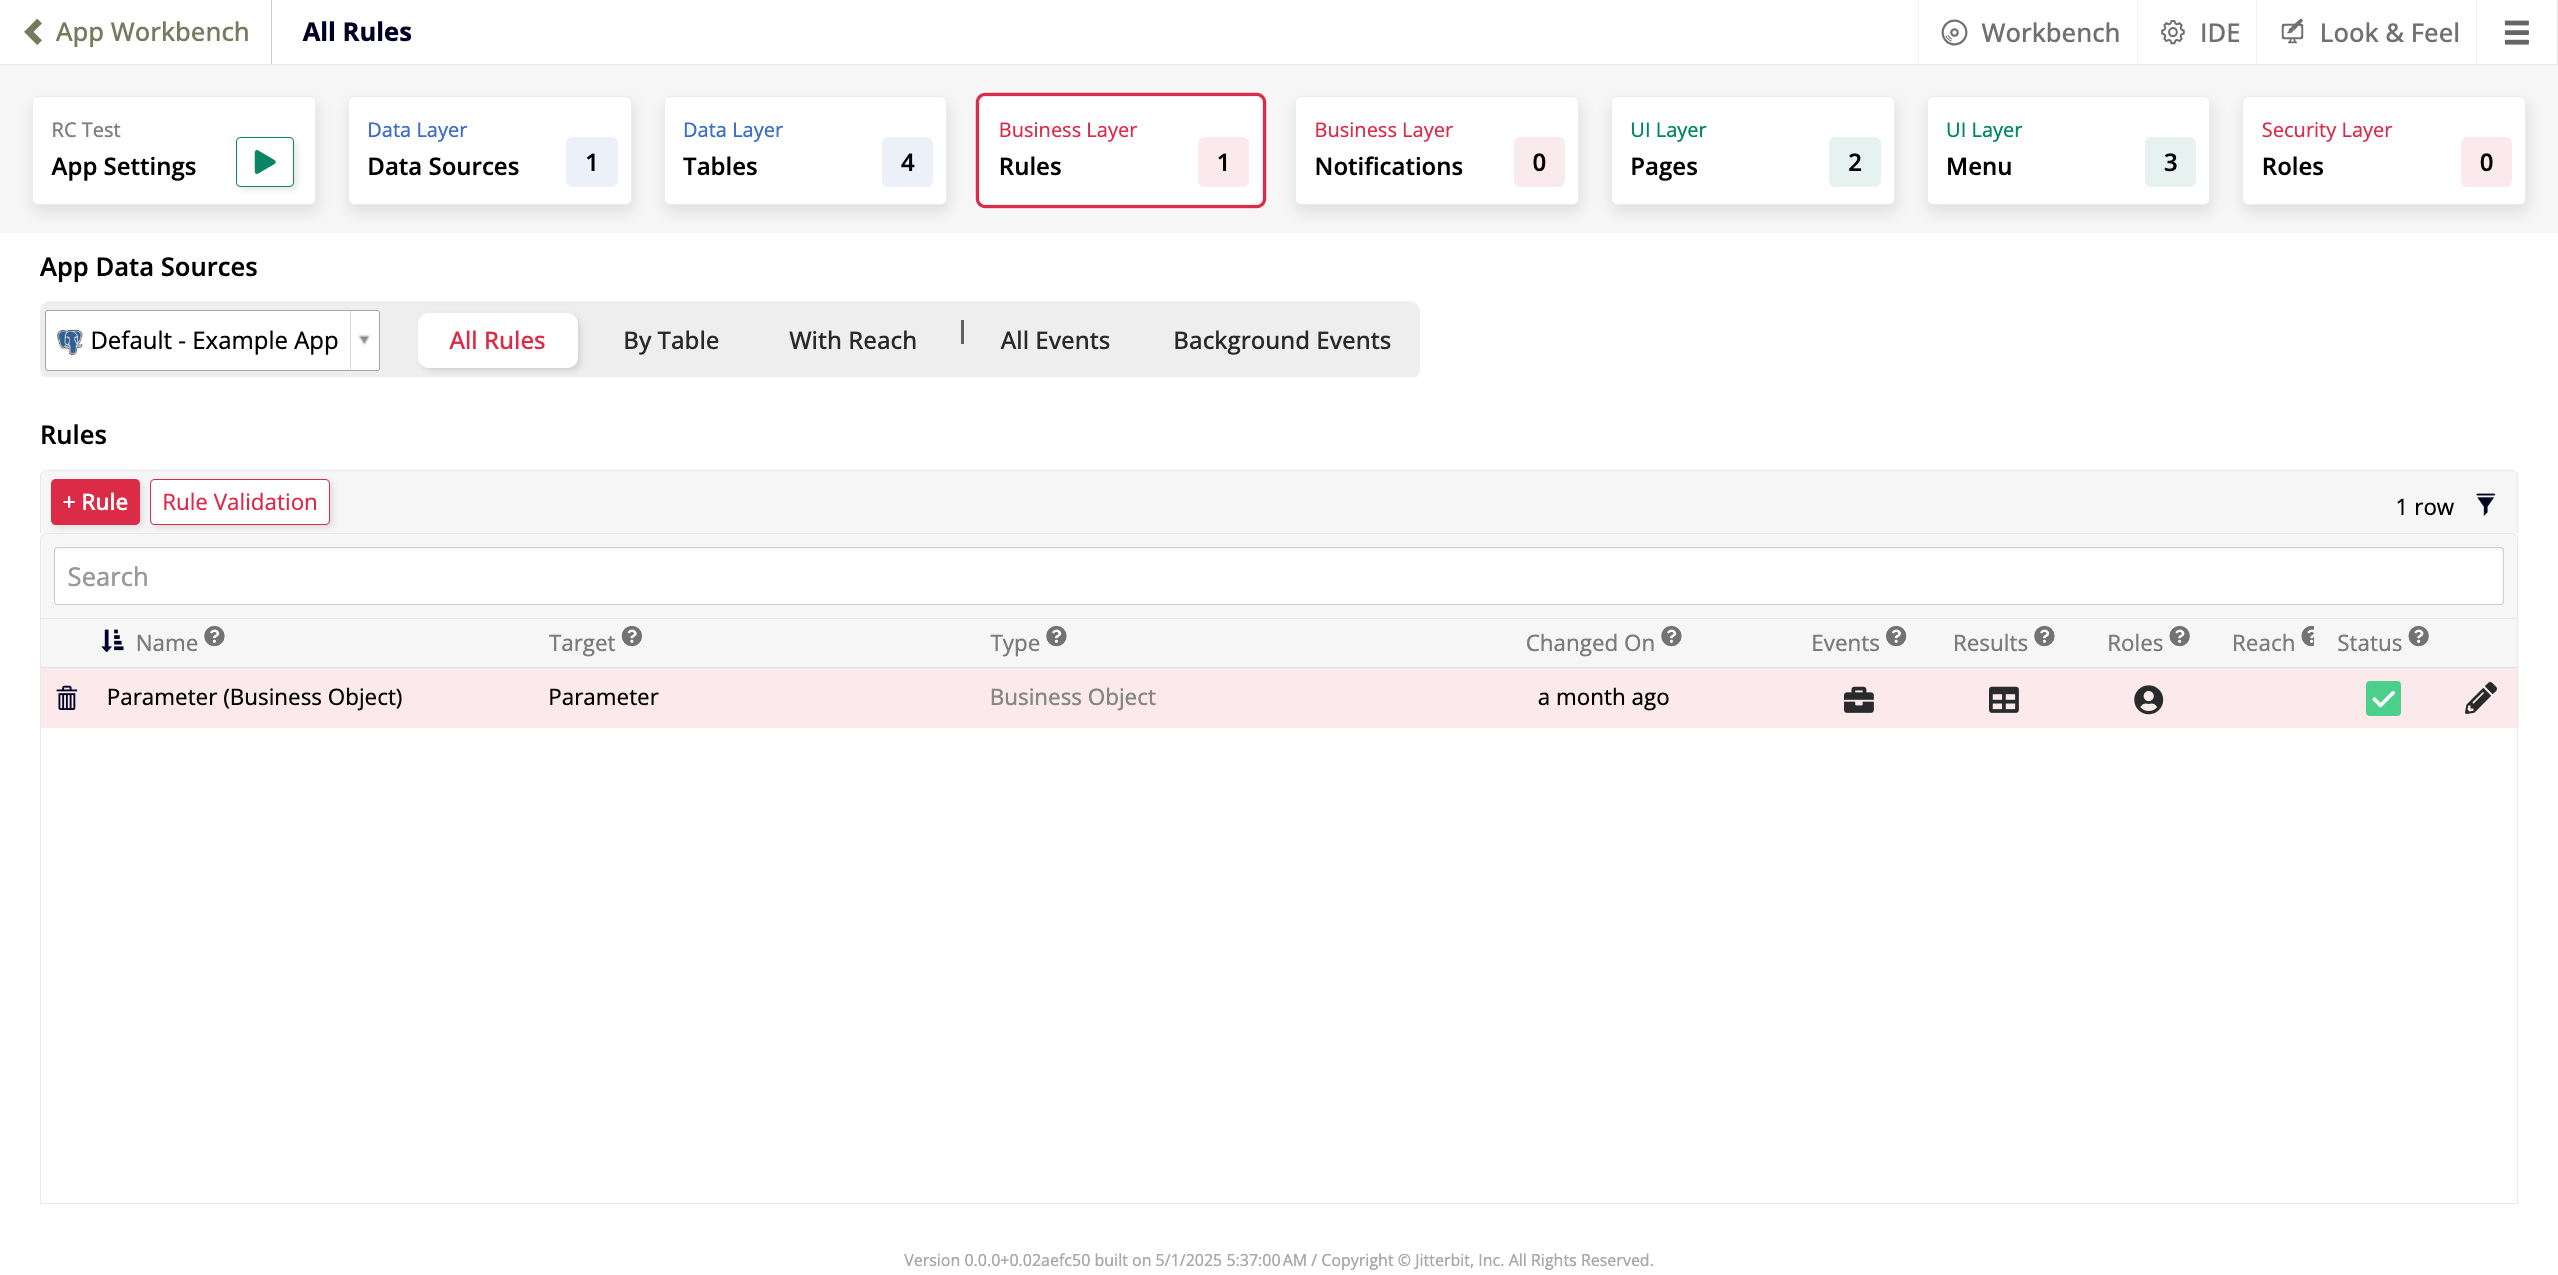
Task: Click the Results table icon
Action: (x=2003, y=699)
